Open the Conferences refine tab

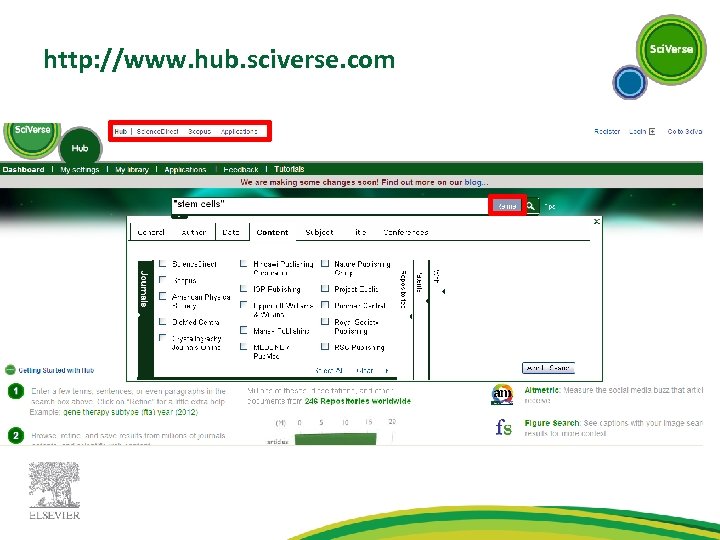coord(406,232)
